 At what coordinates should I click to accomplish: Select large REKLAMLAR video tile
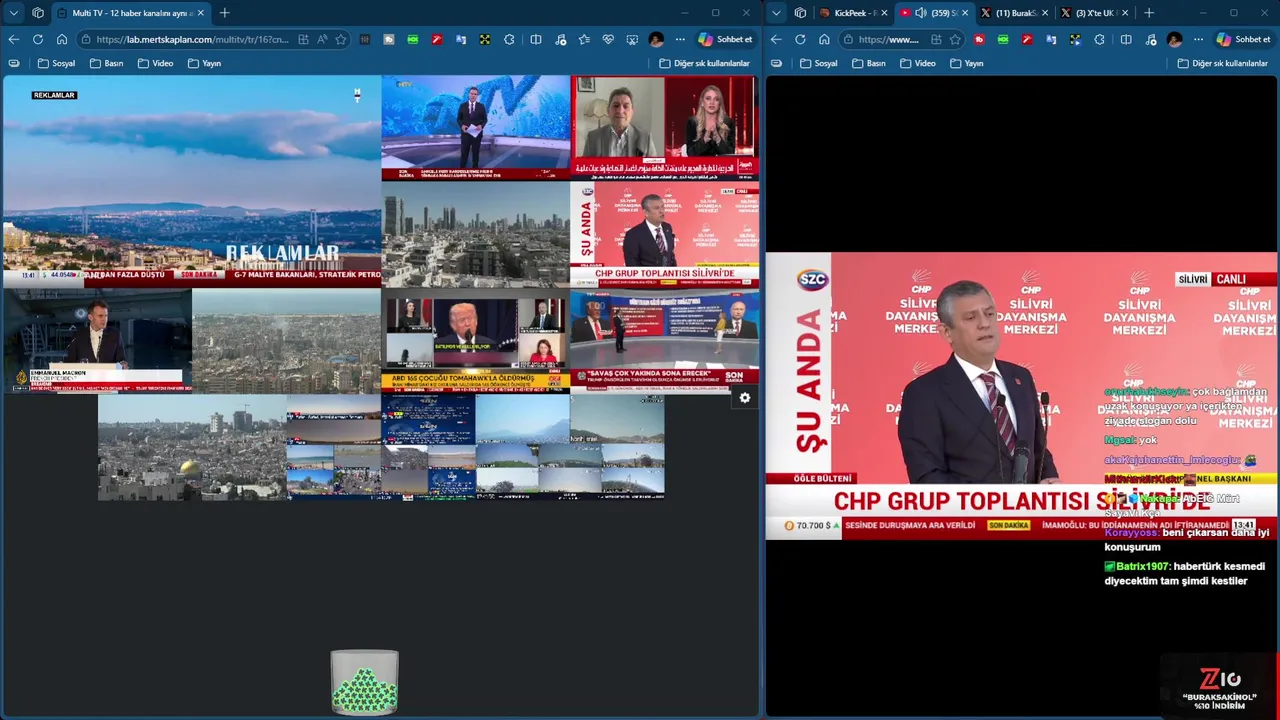pyautogui.click(x=192, y=182)
